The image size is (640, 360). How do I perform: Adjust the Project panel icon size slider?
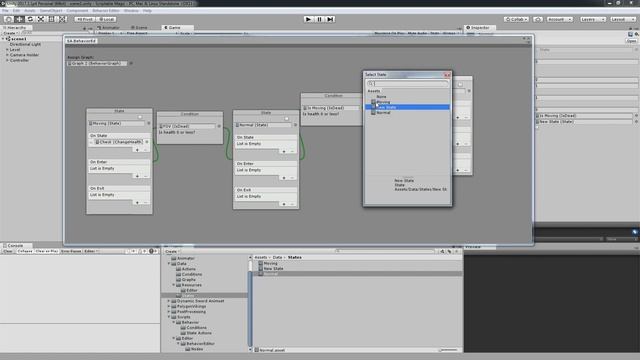[449, 350]
